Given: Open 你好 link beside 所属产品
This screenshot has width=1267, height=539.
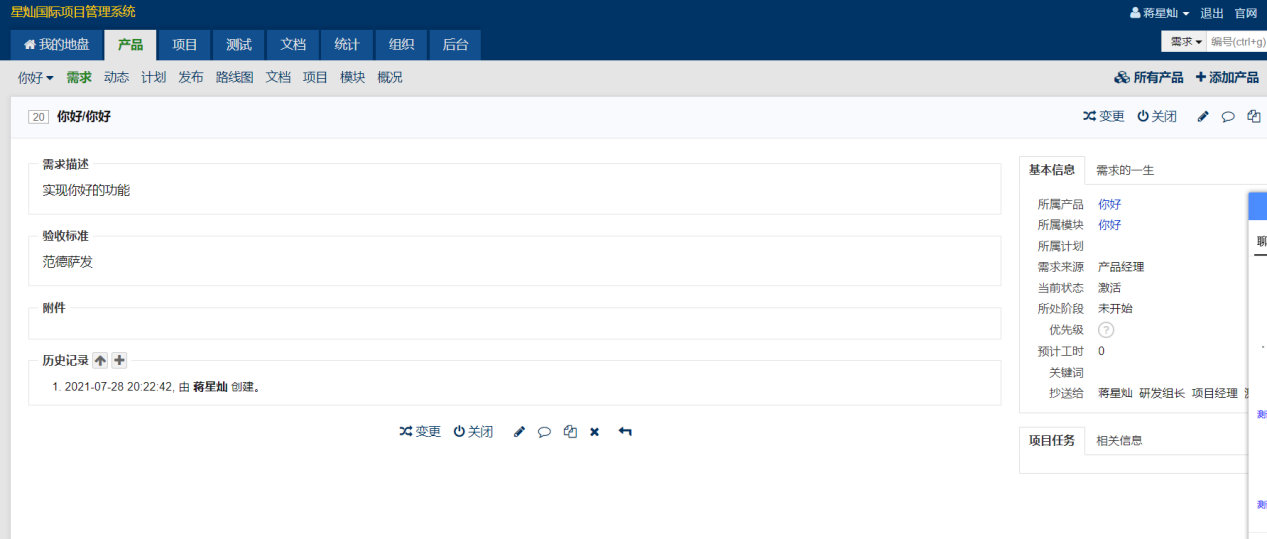Looking at the screenshot, I should point(1109,204).
